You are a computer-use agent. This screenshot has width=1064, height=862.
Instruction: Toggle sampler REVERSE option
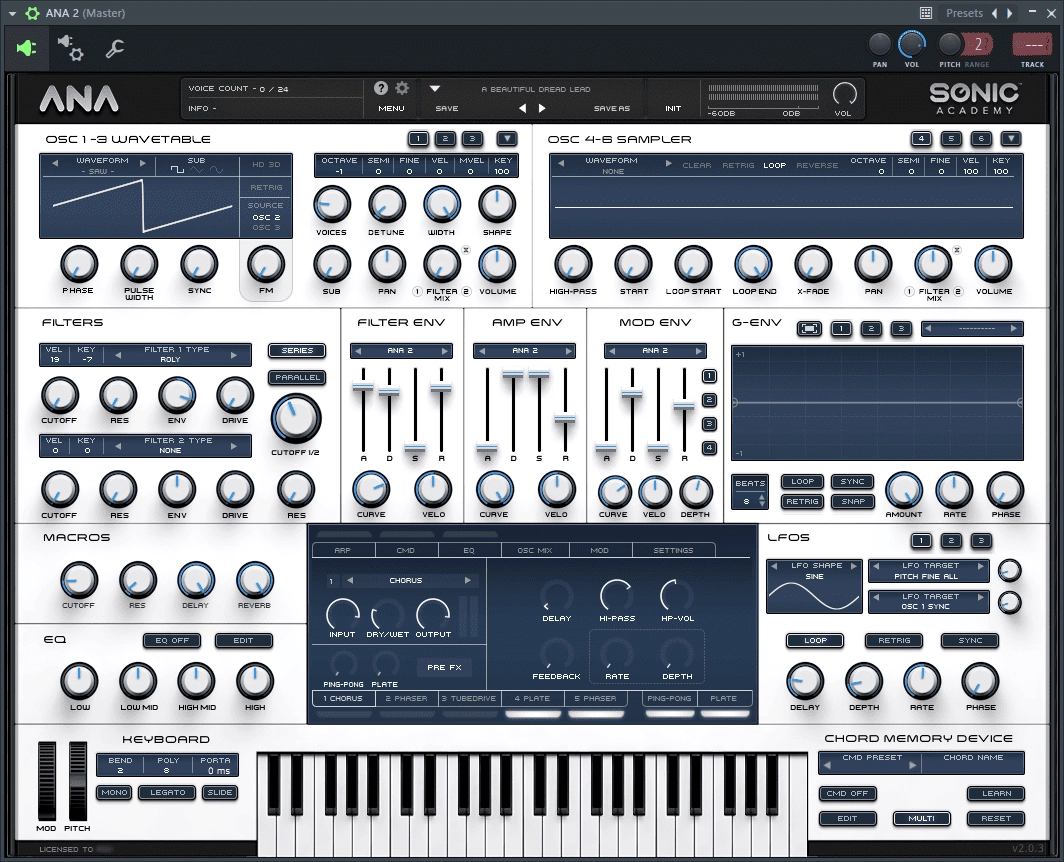pos(816,165)
